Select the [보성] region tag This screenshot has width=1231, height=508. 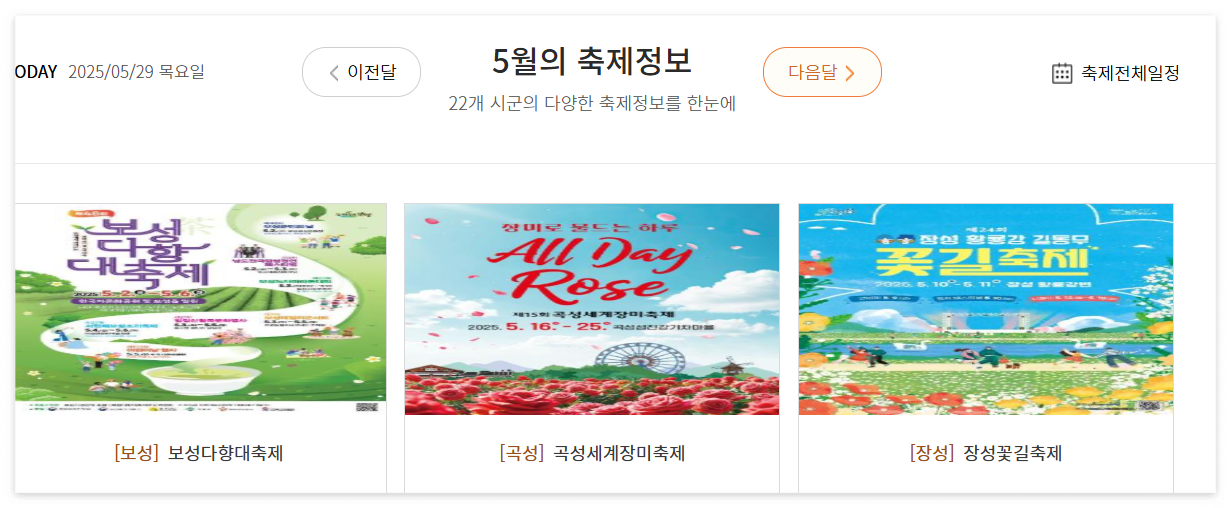[137, 453]
